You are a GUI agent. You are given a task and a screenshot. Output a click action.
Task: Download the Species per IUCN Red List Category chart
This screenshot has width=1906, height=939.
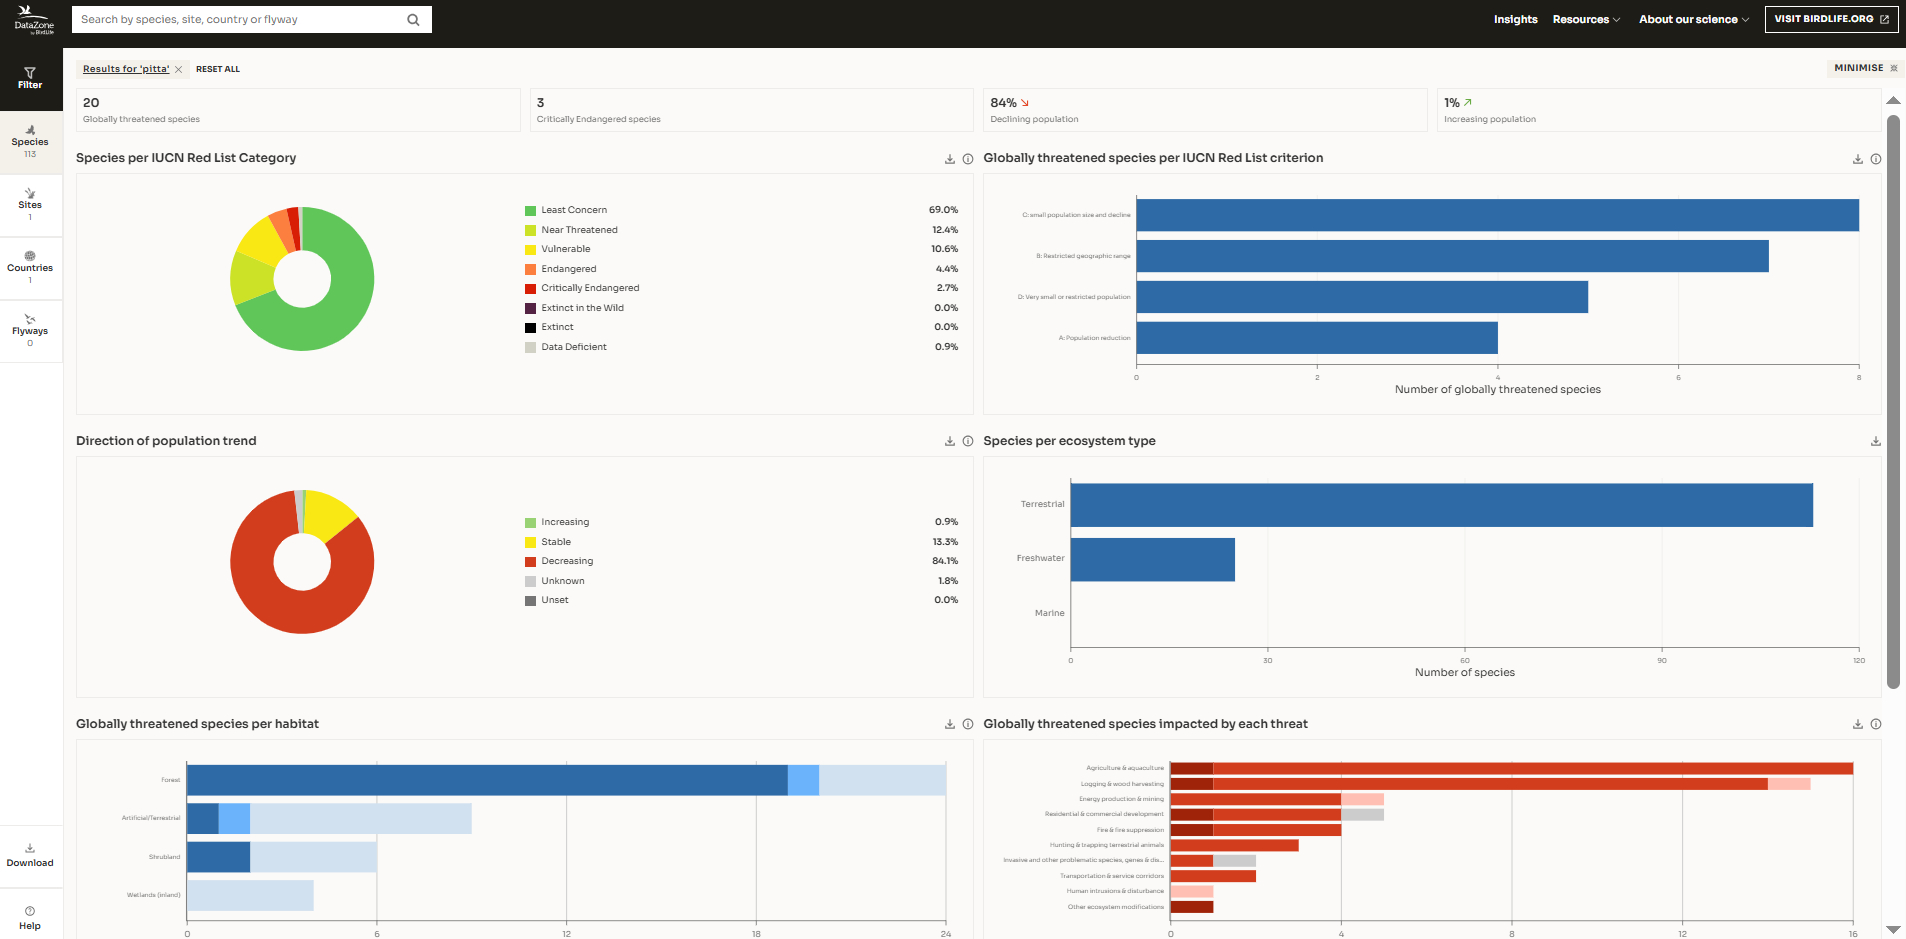pyautogui.click(x=950, y=159)
